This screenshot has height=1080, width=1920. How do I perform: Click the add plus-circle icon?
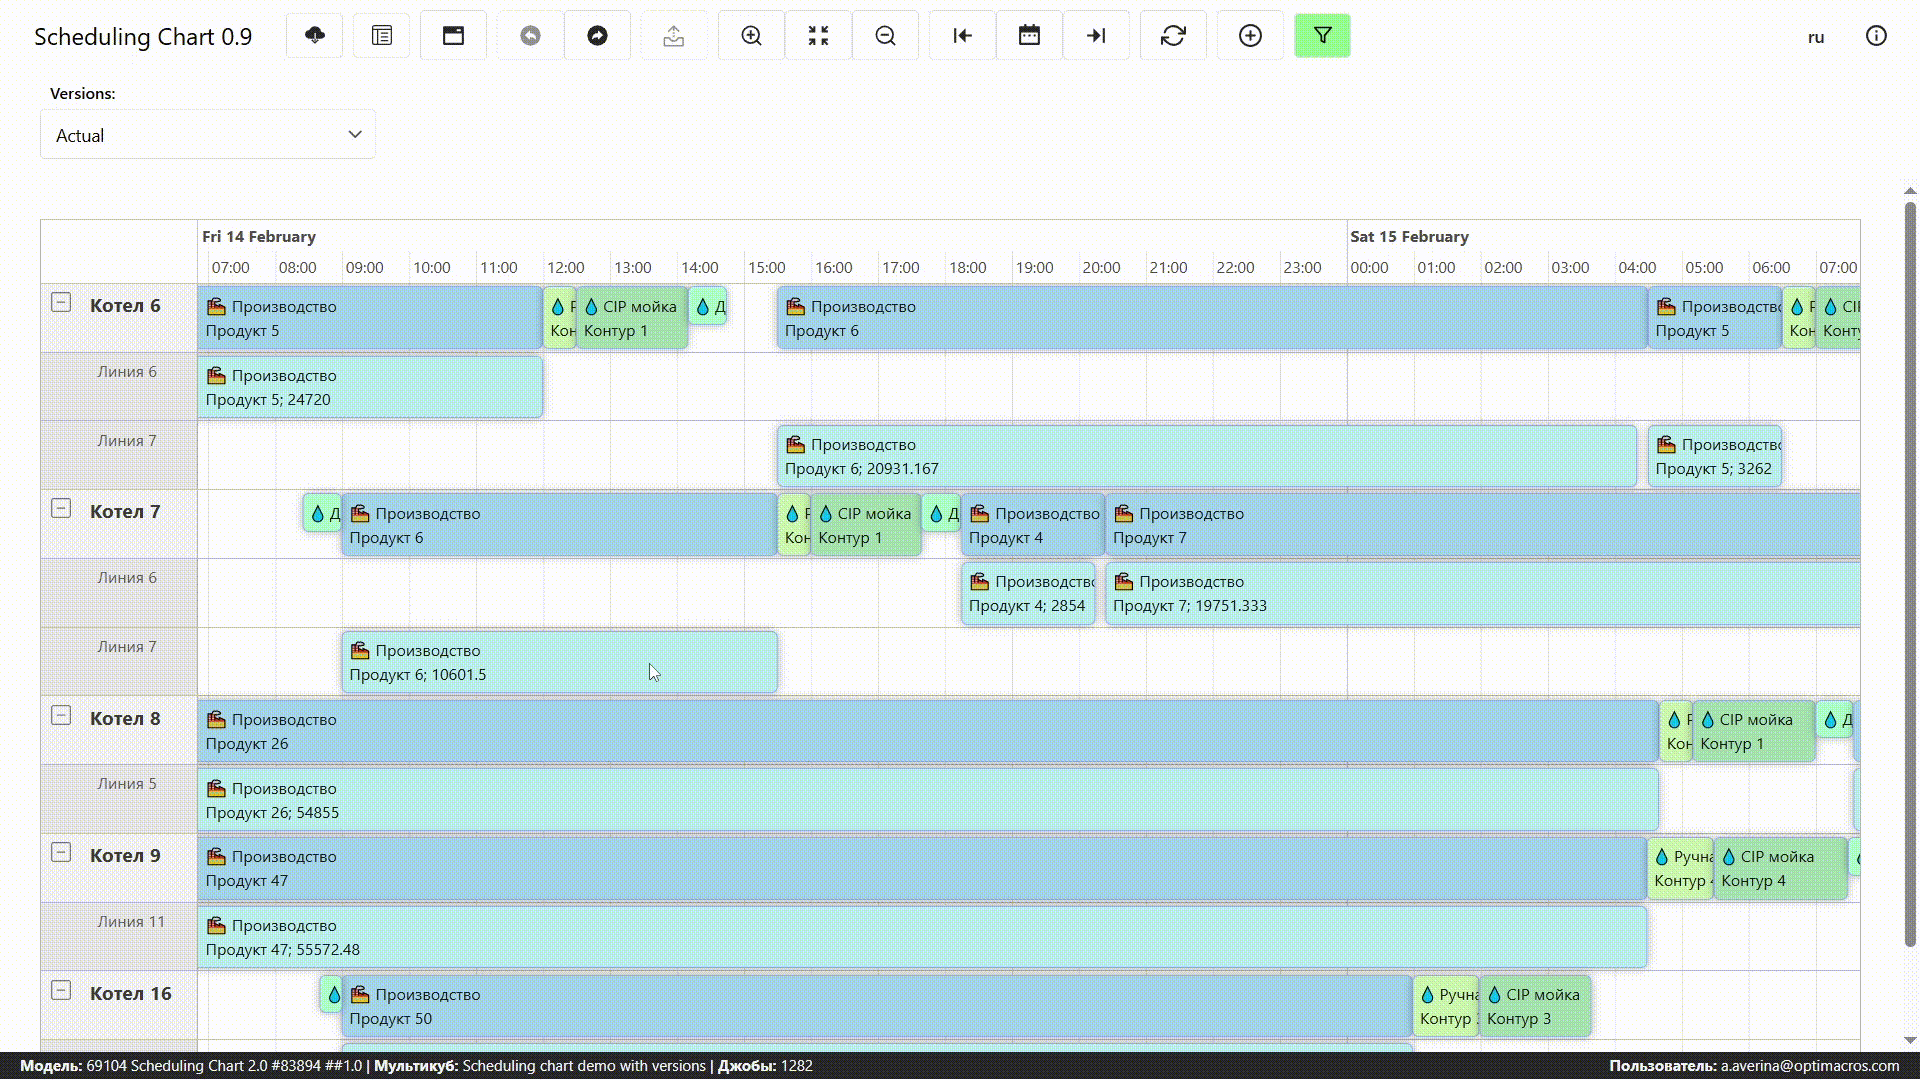(1250, 36)
